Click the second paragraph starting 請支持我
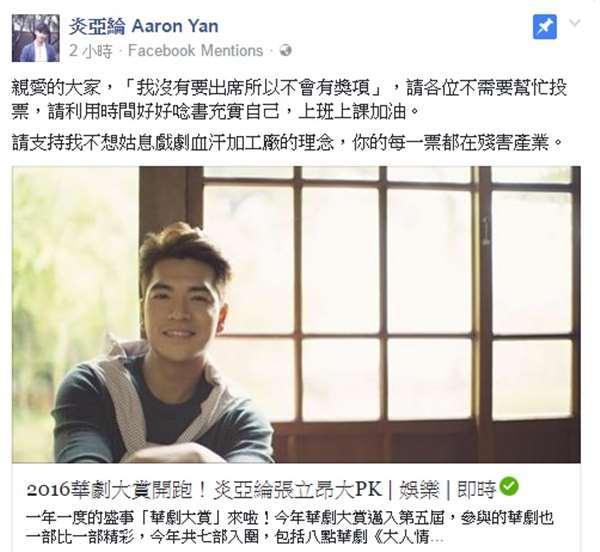Screen dimensions: 600x552 (287, 143)
